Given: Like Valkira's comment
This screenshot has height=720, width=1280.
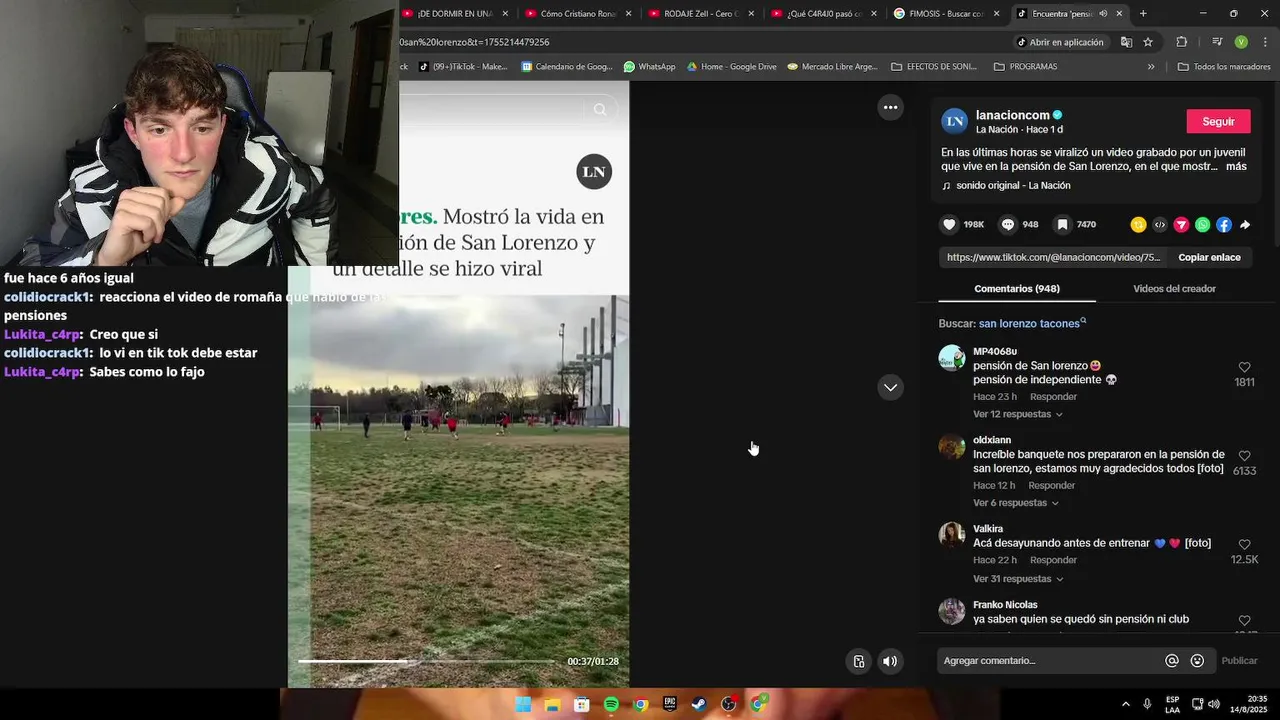Looking at the screenshot, I should 1244,545.
